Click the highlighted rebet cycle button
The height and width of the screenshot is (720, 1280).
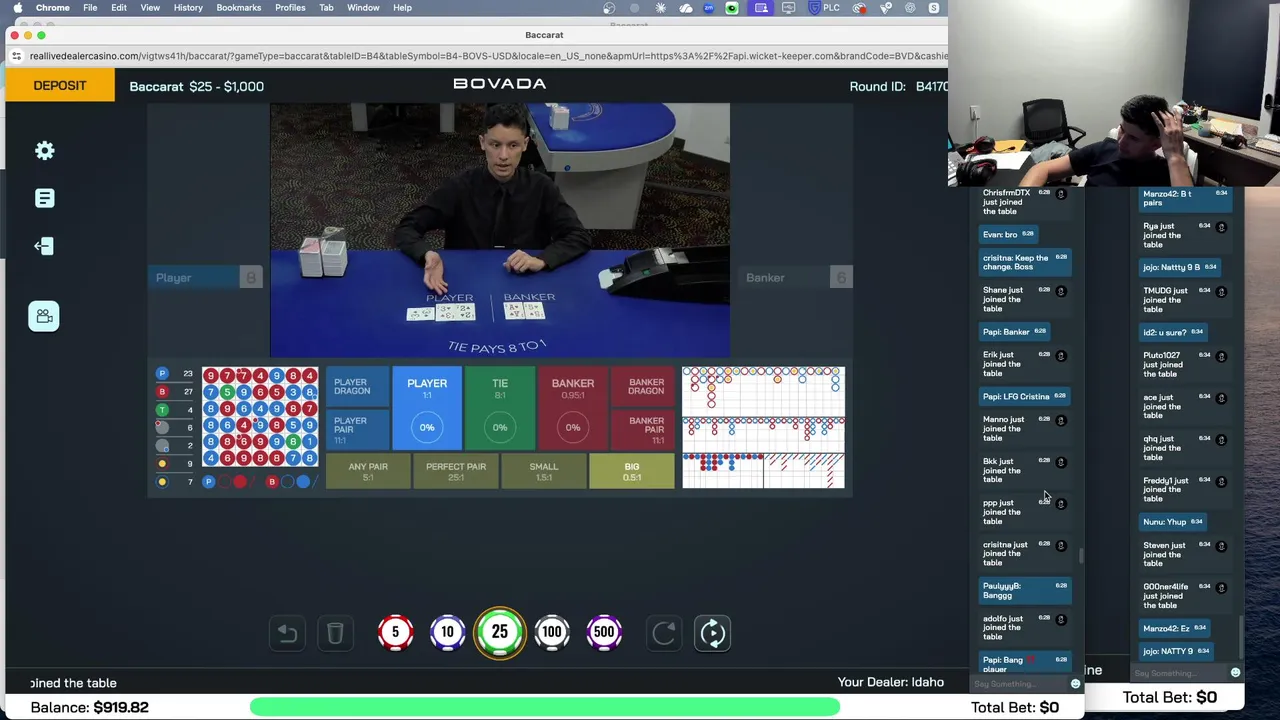(713, 632)
